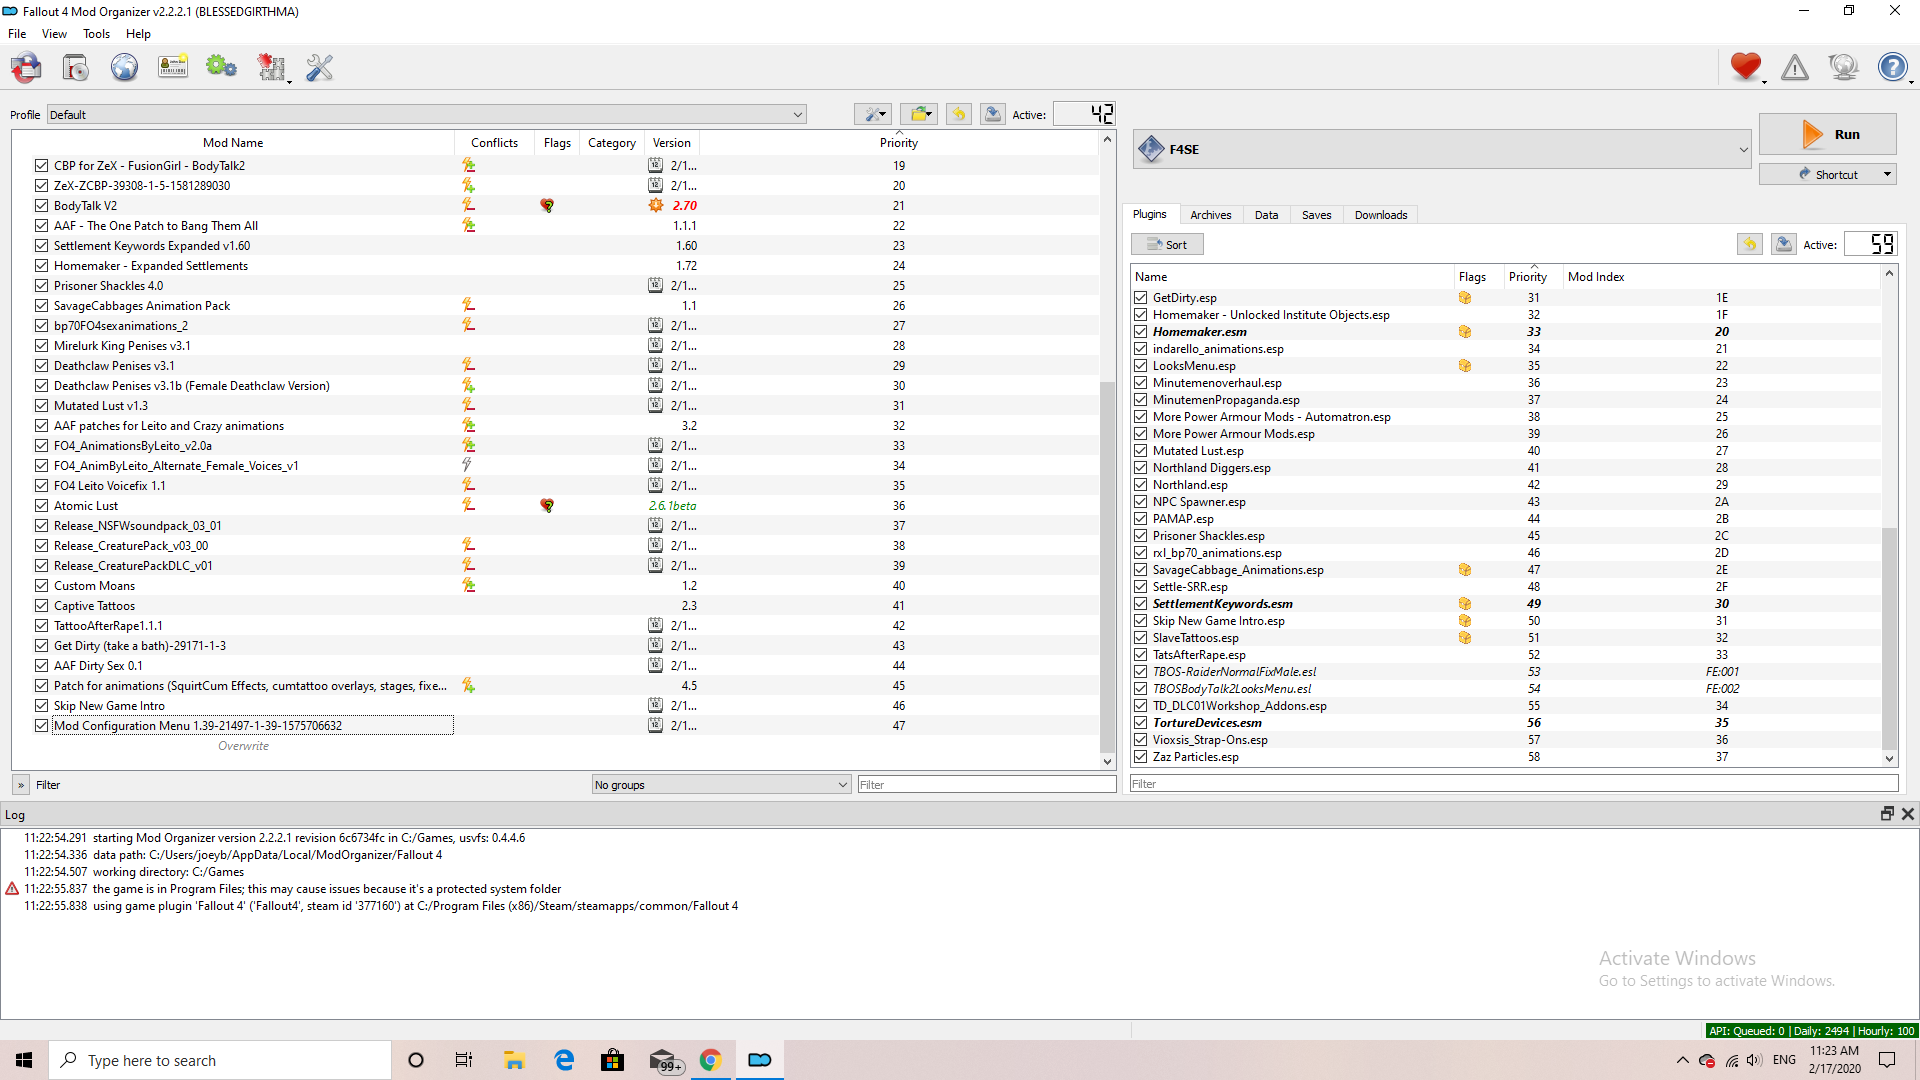The image size is (1920, 1080).
Task: Open the Problems warning triangle icon
Action: coord(1795,67)
